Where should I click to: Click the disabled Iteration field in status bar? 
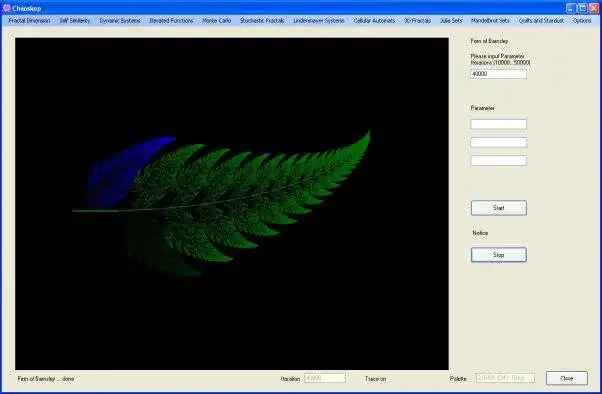pos(325,378)
